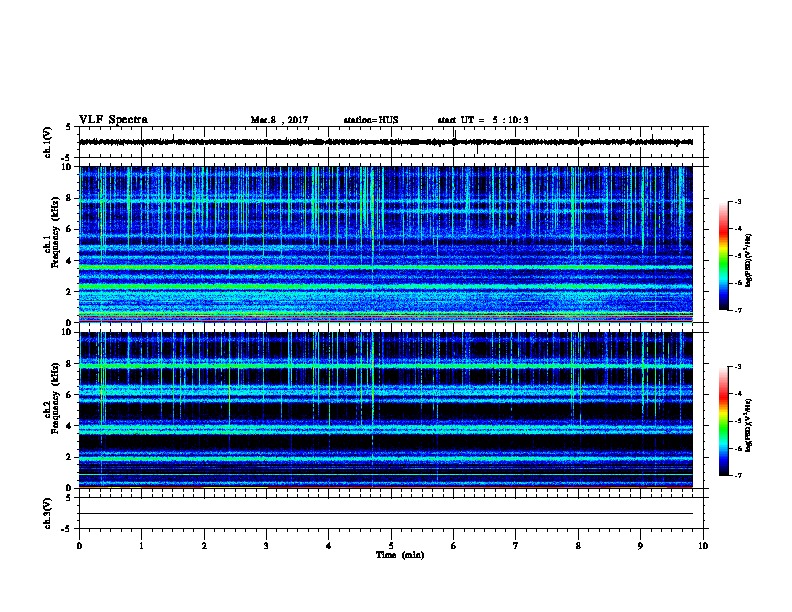
Task: Click tick label "4" on the time axis
Action: (329, 545)
